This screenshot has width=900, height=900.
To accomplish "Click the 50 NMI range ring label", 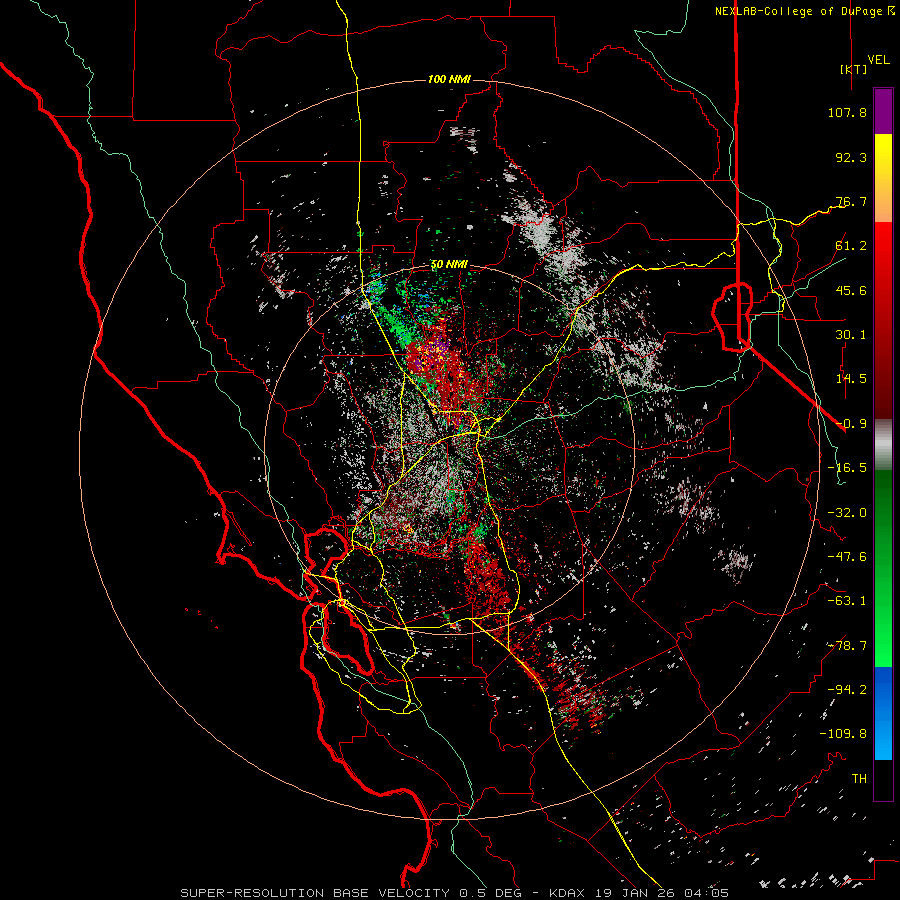I will (x=449, y=265).
